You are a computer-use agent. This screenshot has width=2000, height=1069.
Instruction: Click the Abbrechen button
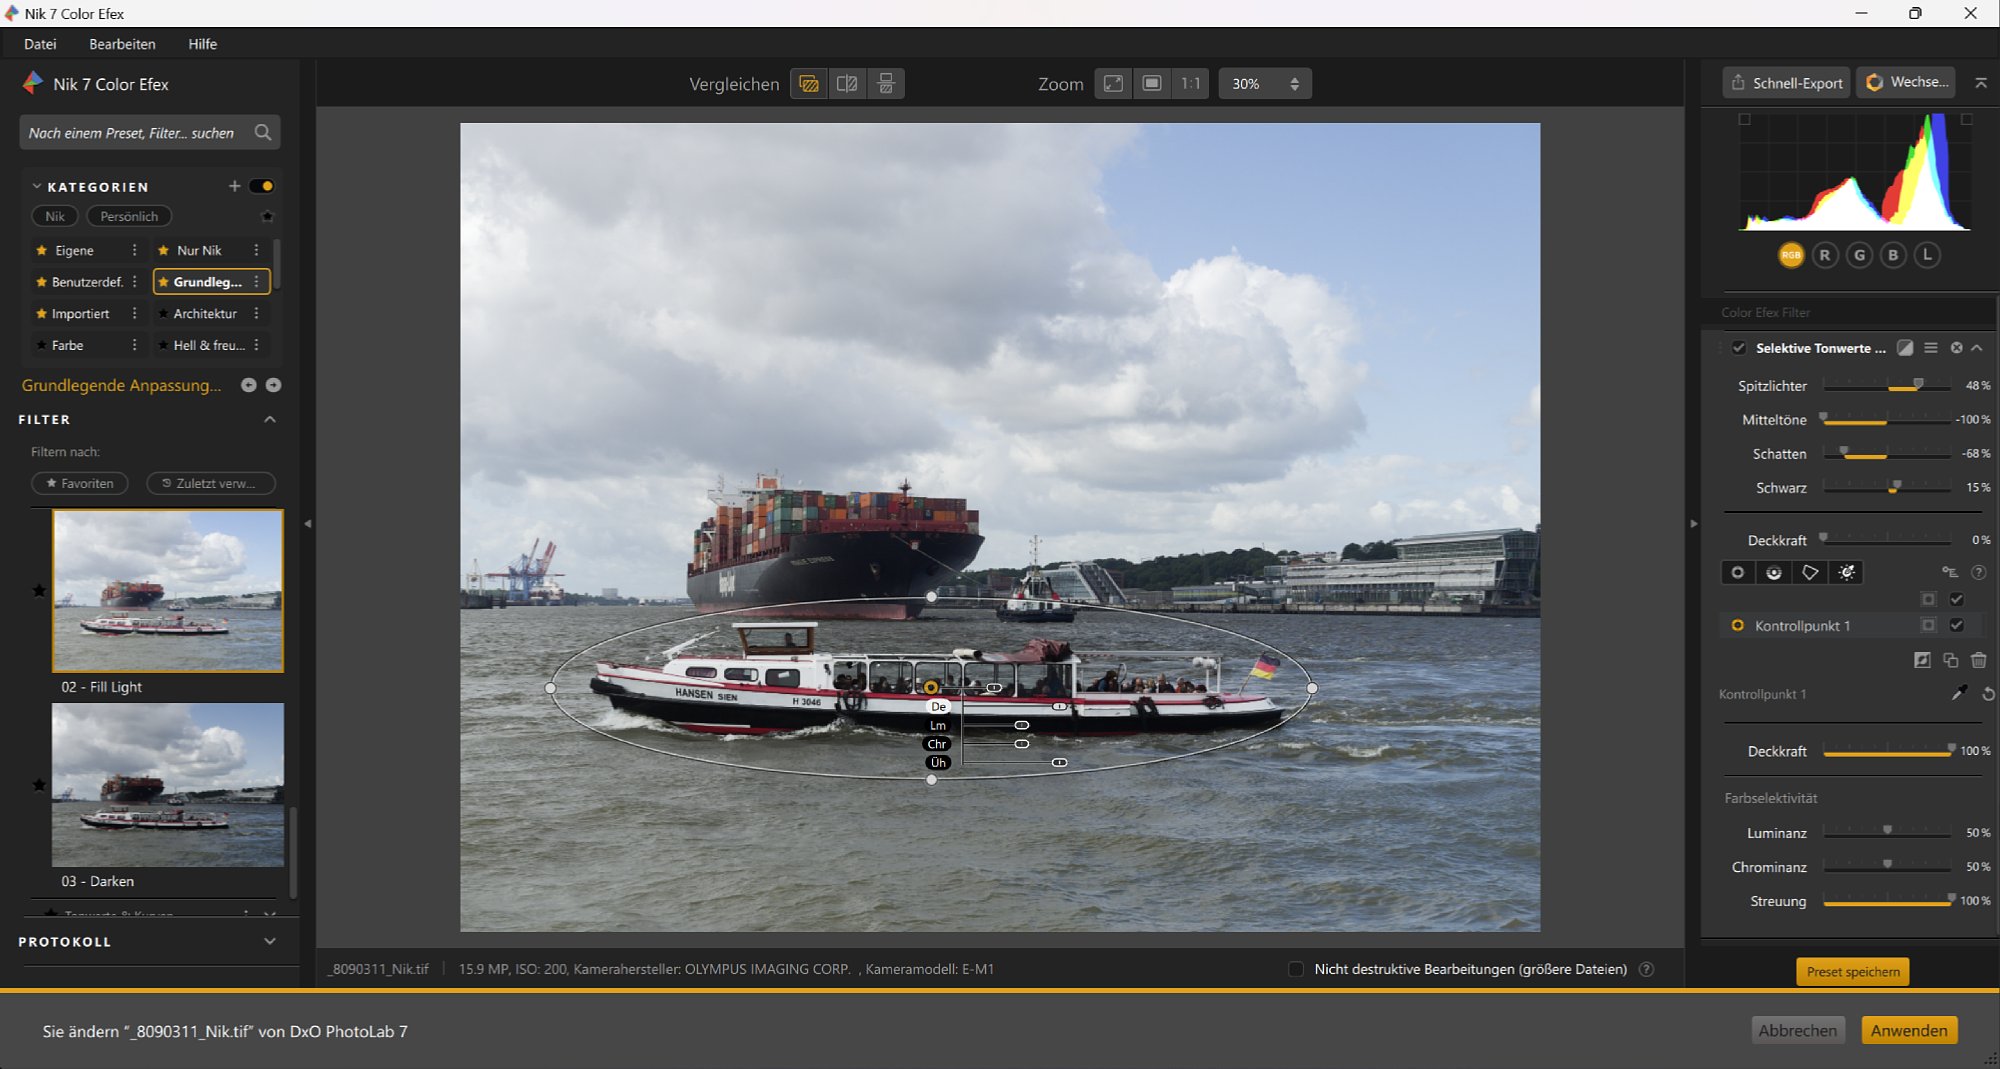click(1797, 1030)
